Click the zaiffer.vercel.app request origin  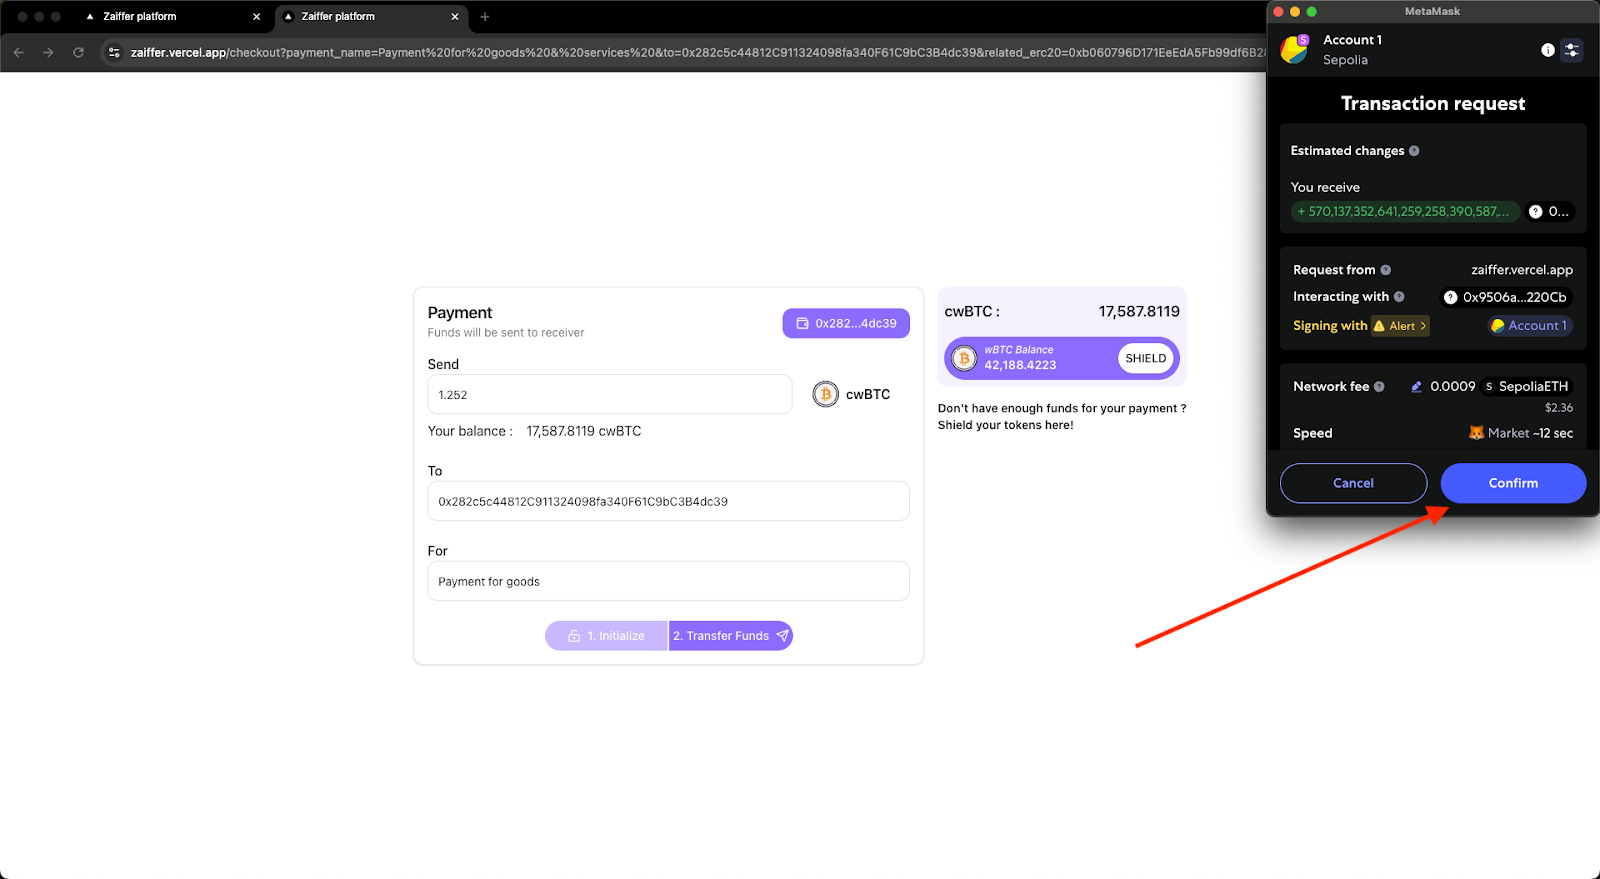(1522, 270)
